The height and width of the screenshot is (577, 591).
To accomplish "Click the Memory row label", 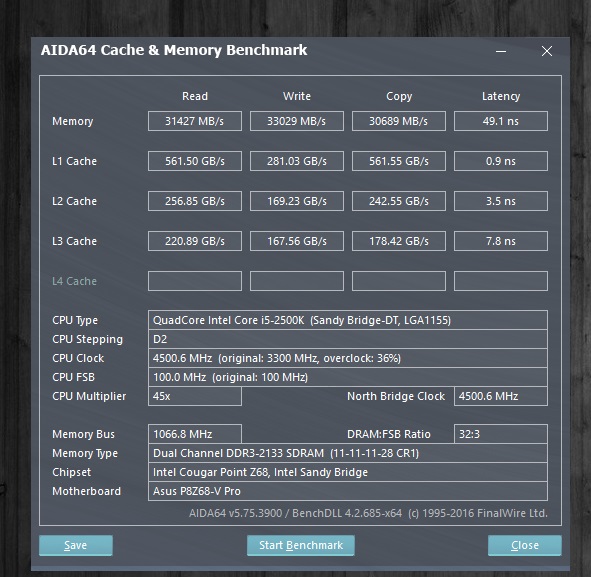I will (72, 121).
